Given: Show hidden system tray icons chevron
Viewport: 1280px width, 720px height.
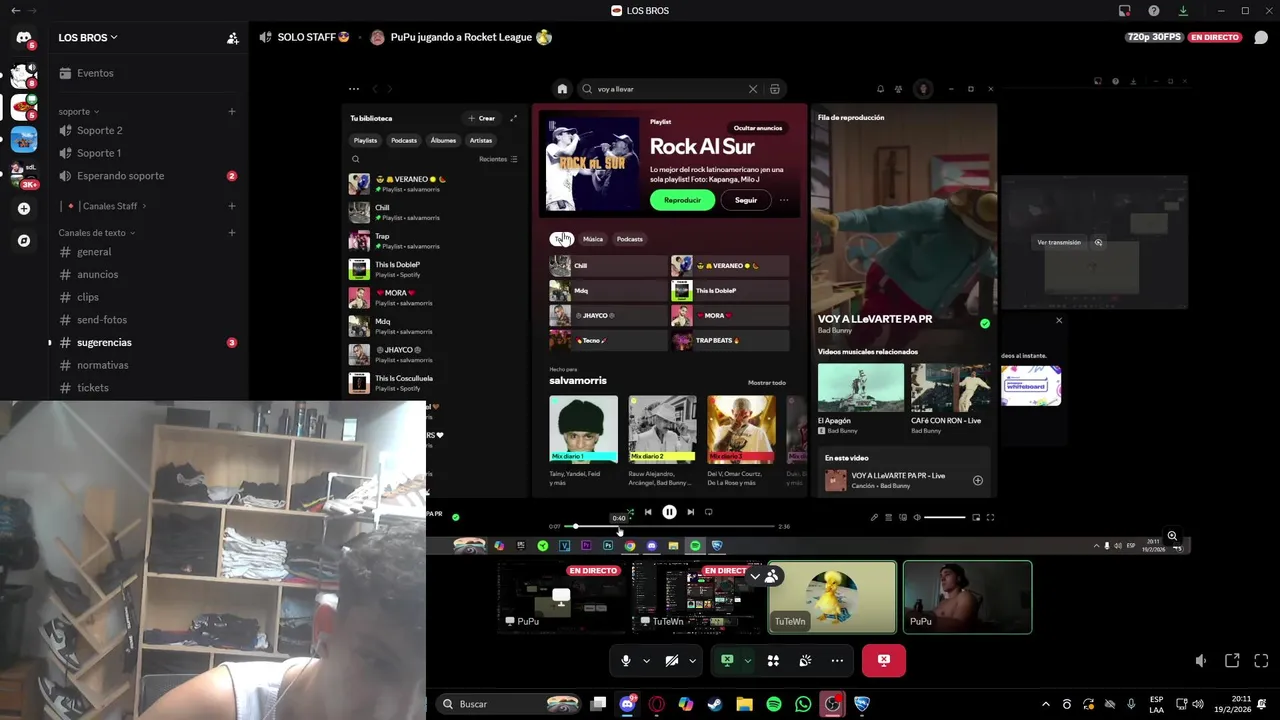Looking at the screenshot, I should (x=1046, y=704).
